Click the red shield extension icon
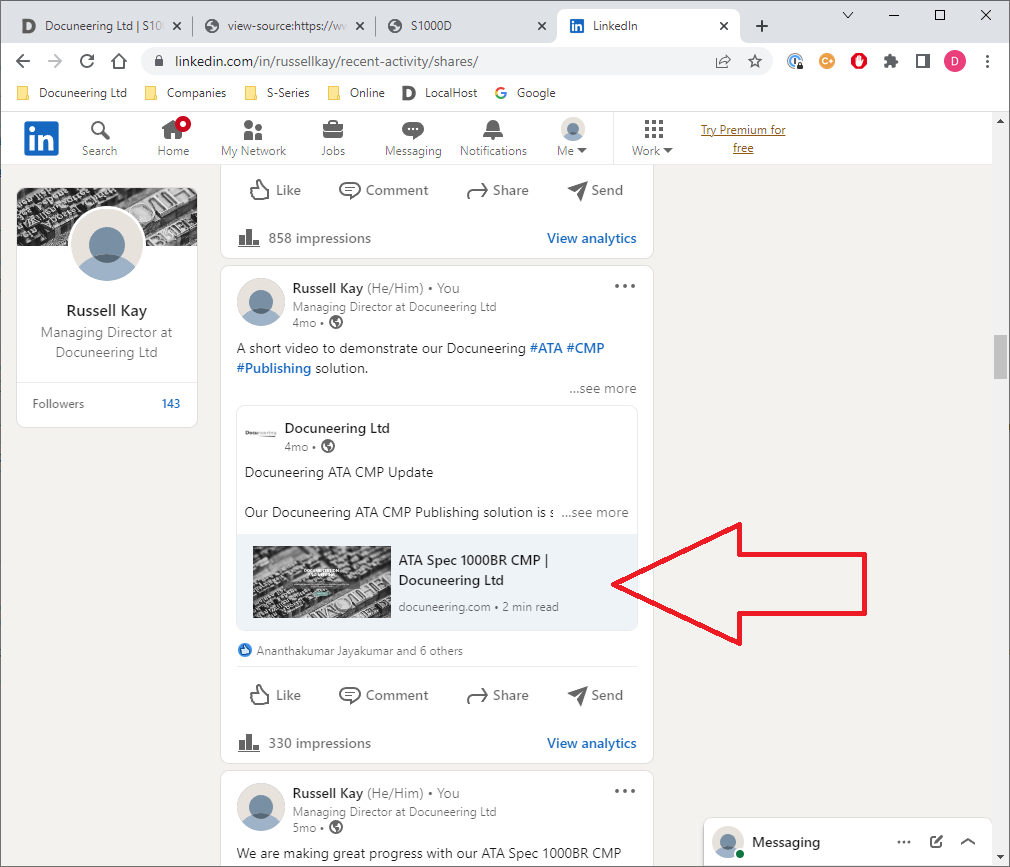This screenshot has width=1010, height=867. tap(859, 61)
